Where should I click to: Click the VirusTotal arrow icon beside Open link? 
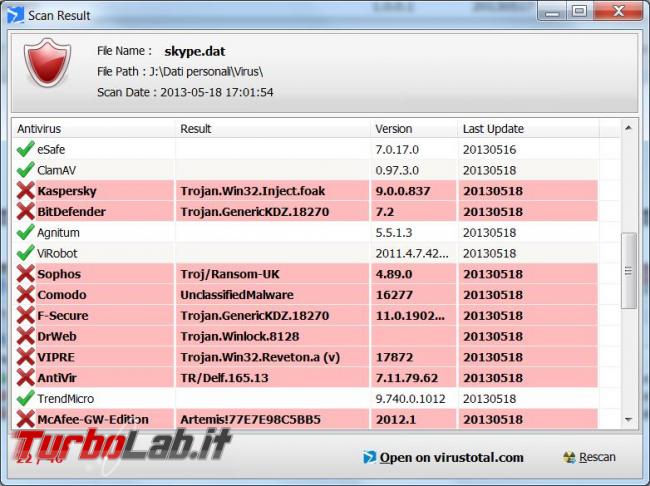[x=369, y=457]
